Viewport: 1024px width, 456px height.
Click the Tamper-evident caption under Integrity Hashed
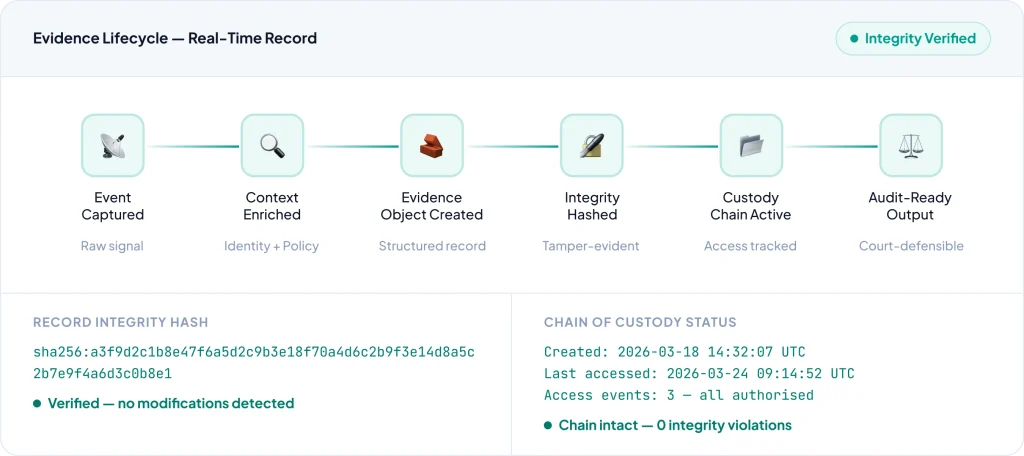[591, 246]
